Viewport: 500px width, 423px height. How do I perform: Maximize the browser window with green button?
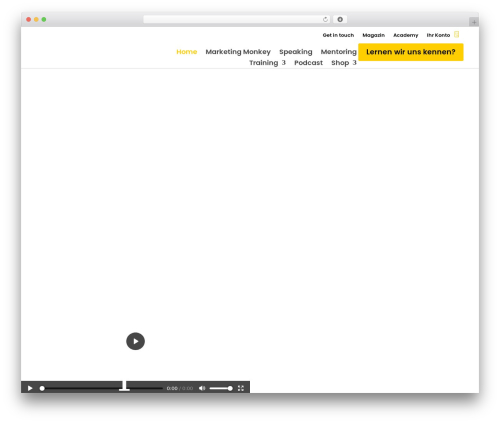pos(44,19)
